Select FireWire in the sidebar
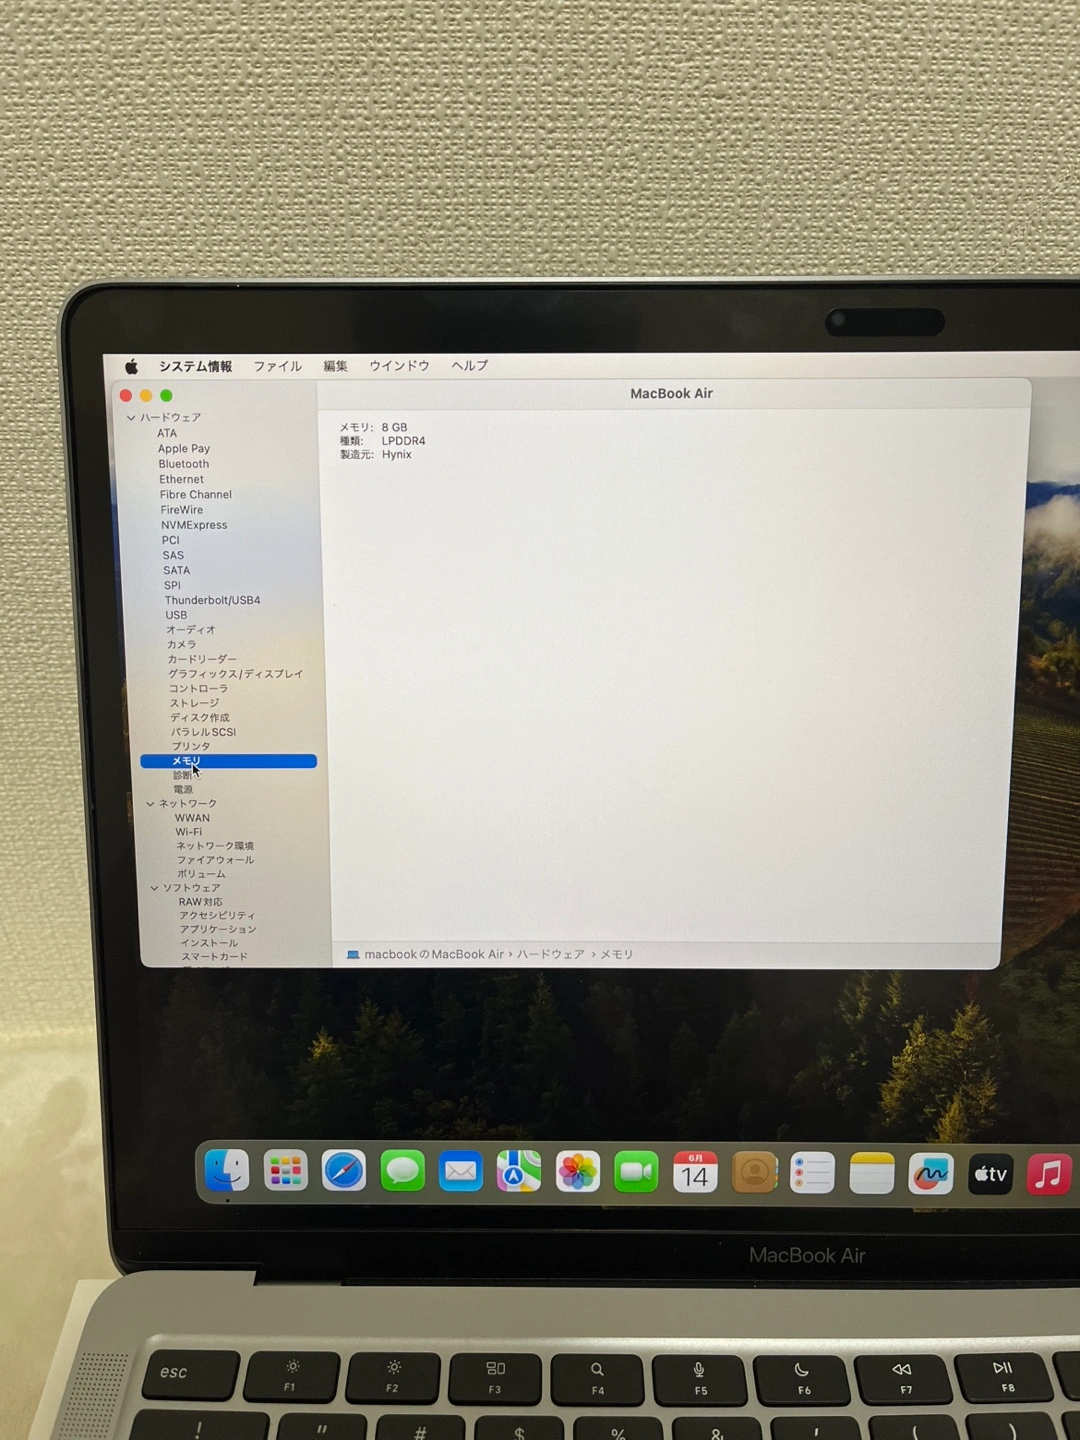The width and height of the screenshot is (1080, 1440). coord(182,510)
